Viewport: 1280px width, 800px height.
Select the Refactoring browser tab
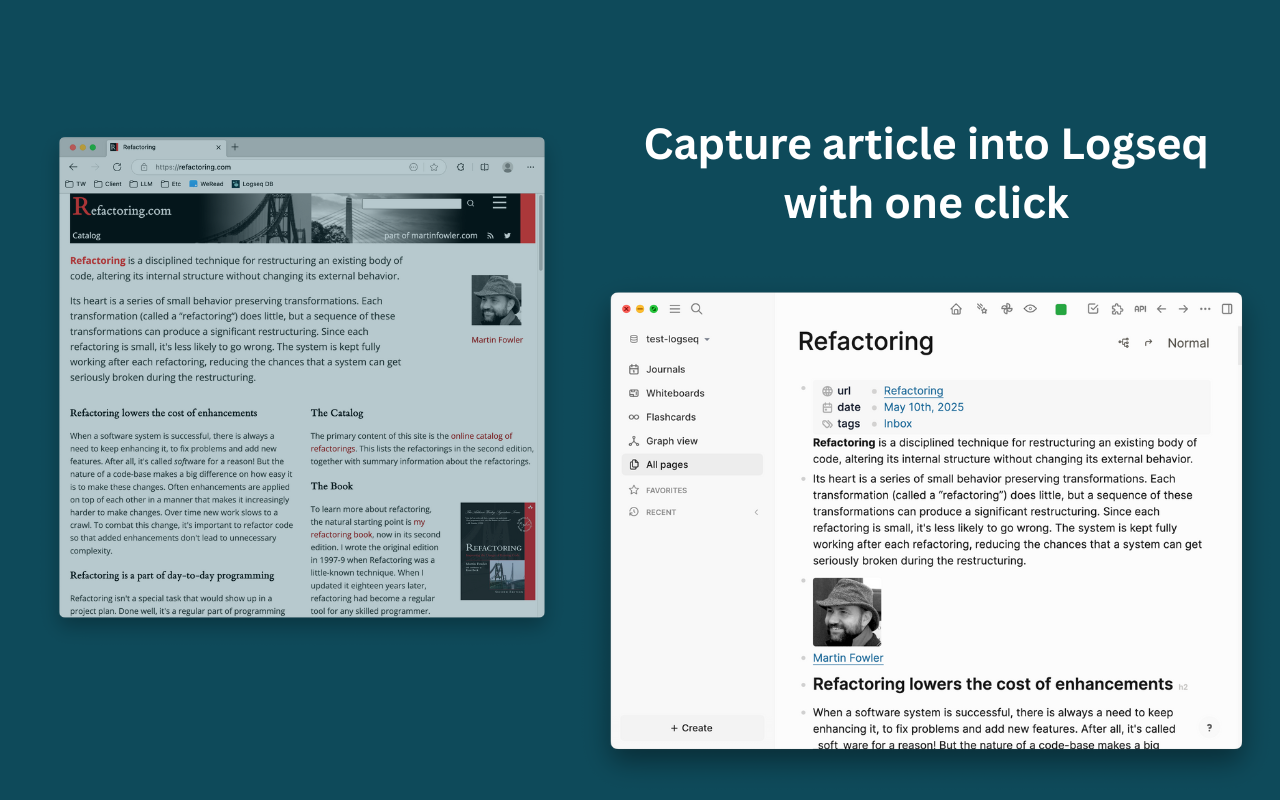click(165, 147)
